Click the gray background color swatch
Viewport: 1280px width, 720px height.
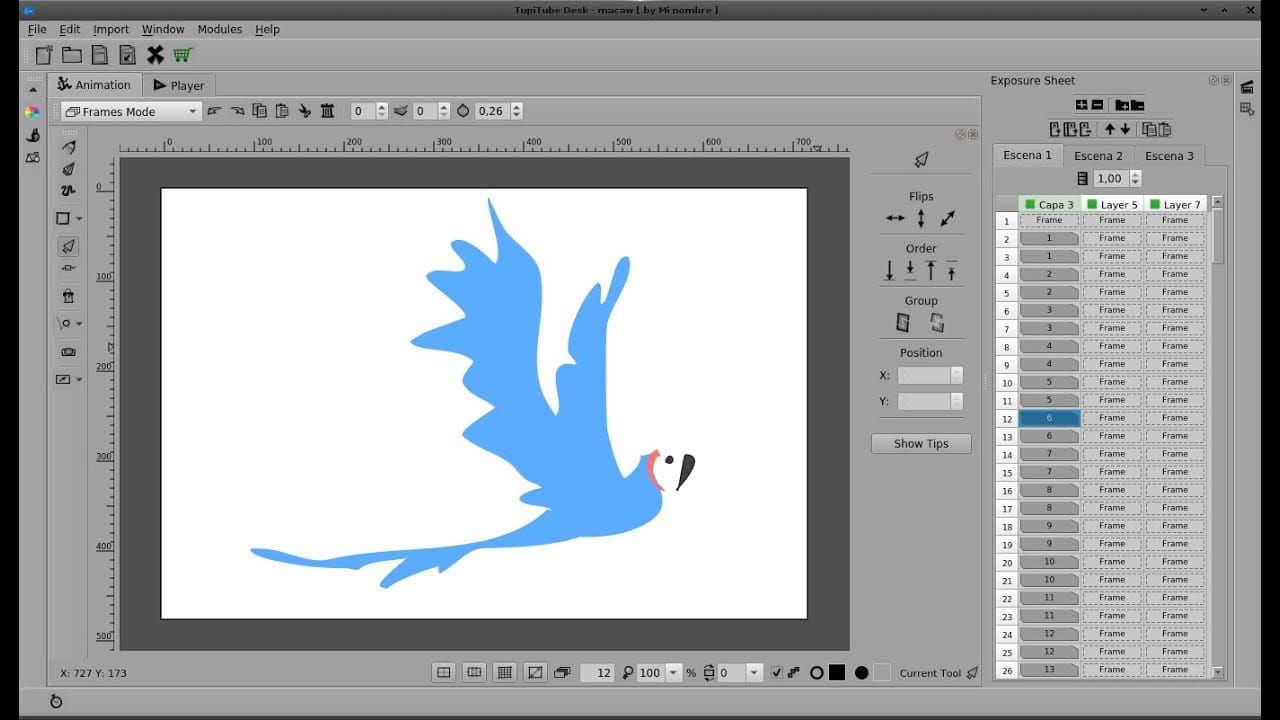tap(881, 673)
